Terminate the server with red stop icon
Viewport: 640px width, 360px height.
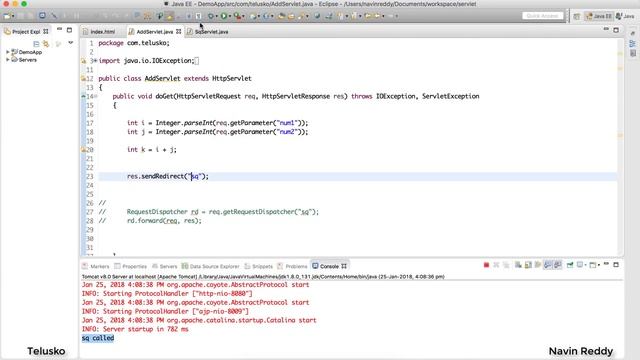click(x=486, y=265)
